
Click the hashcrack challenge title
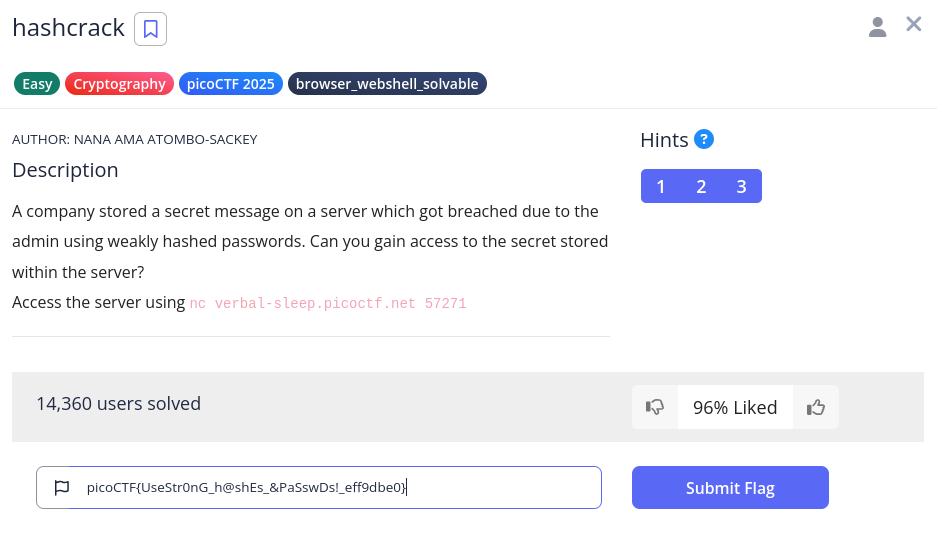pos(69,28)
